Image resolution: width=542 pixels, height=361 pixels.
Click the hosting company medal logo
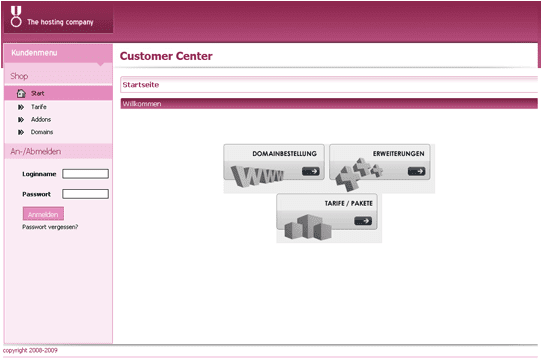(x=16, y=17)
